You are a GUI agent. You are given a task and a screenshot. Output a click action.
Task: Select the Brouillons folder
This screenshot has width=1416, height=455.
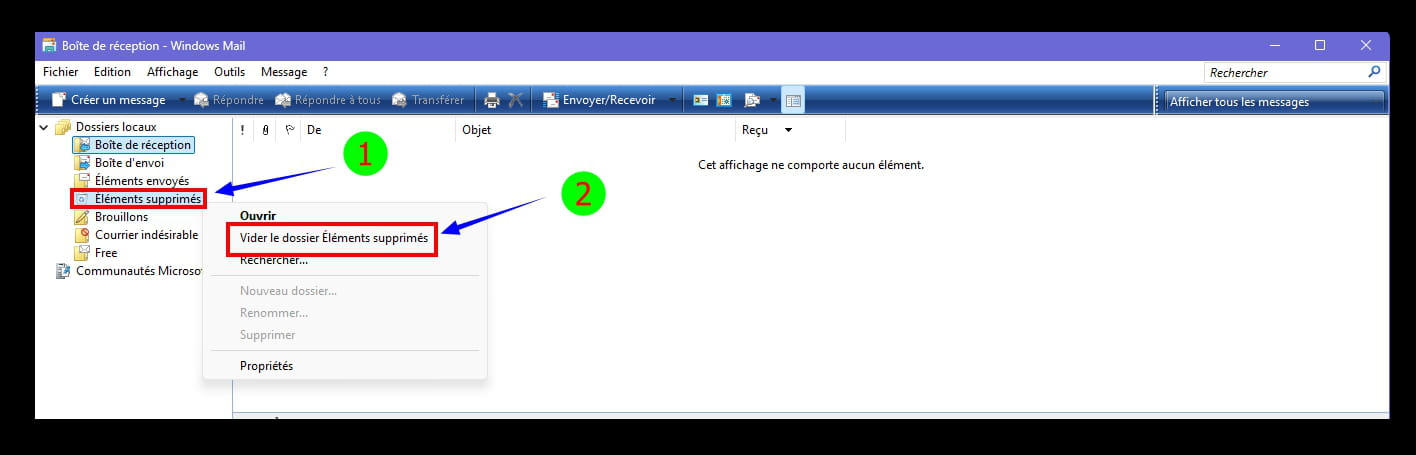coord(121,217)
